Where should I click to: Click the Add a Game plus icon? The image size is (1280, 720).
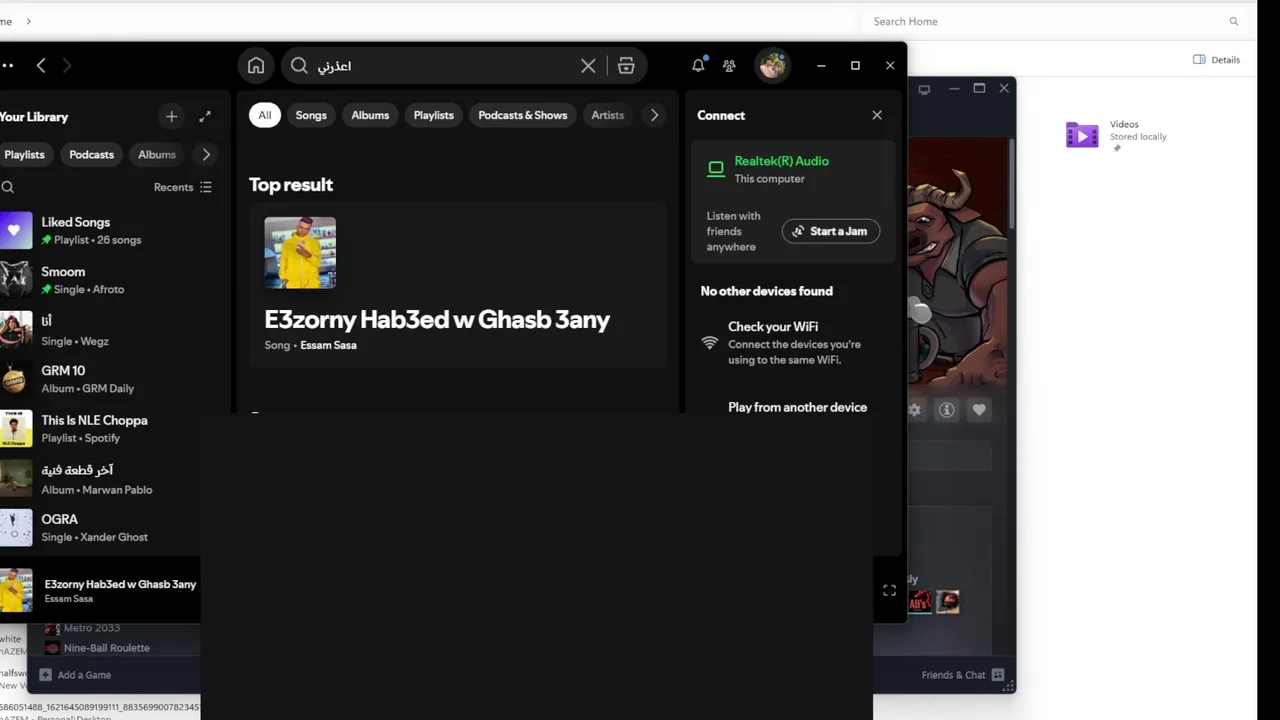(x=45, y=675)
